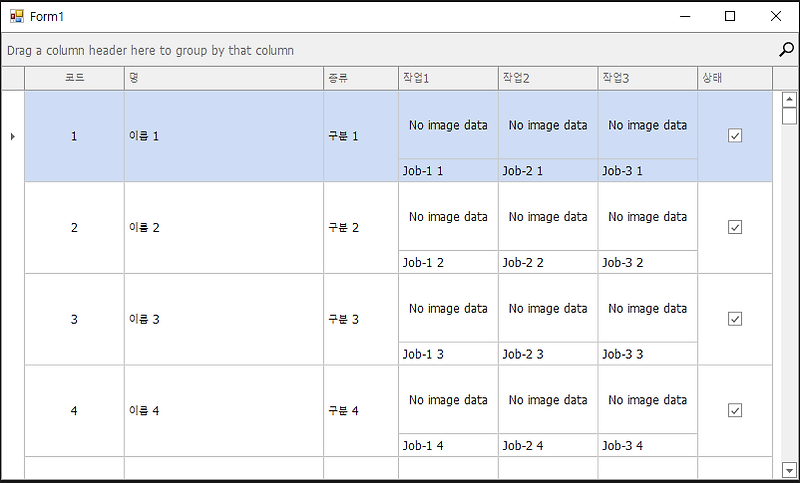Click the Job-2 3 cell
The image size is (800, 483).
548,353
